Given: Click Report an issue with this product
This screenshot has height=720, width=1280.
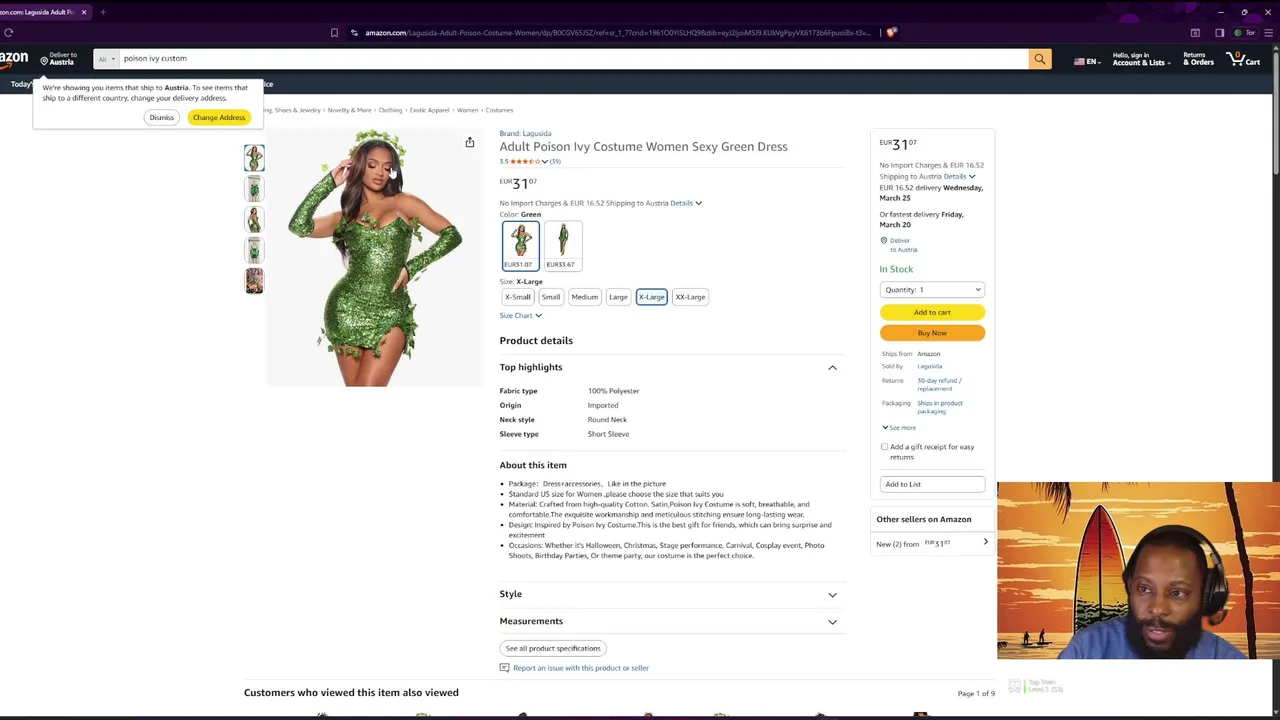Looking at the screenshot, I should (581, 668).
